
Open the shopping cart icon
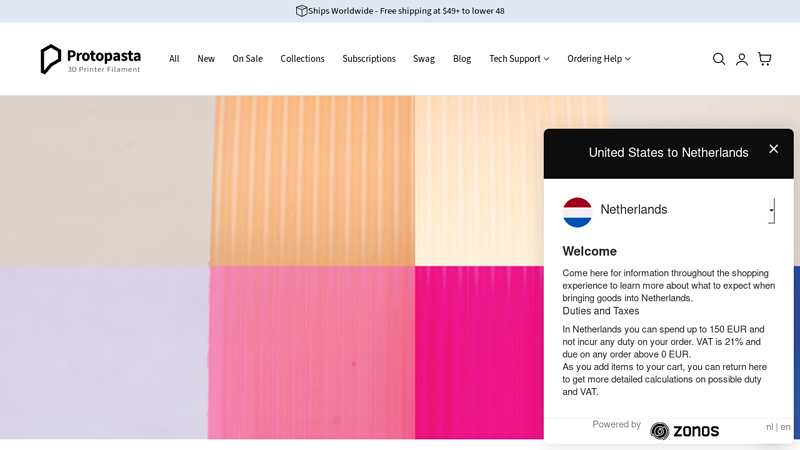coord(764,59)
